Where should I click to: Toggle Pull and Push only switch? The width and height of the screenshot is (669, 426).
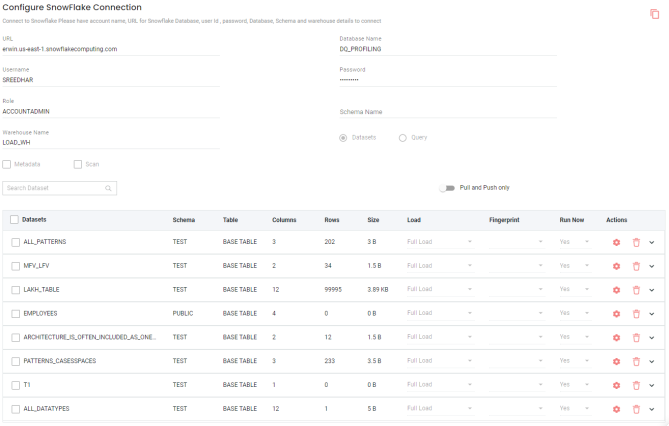(x=446, y=187)
